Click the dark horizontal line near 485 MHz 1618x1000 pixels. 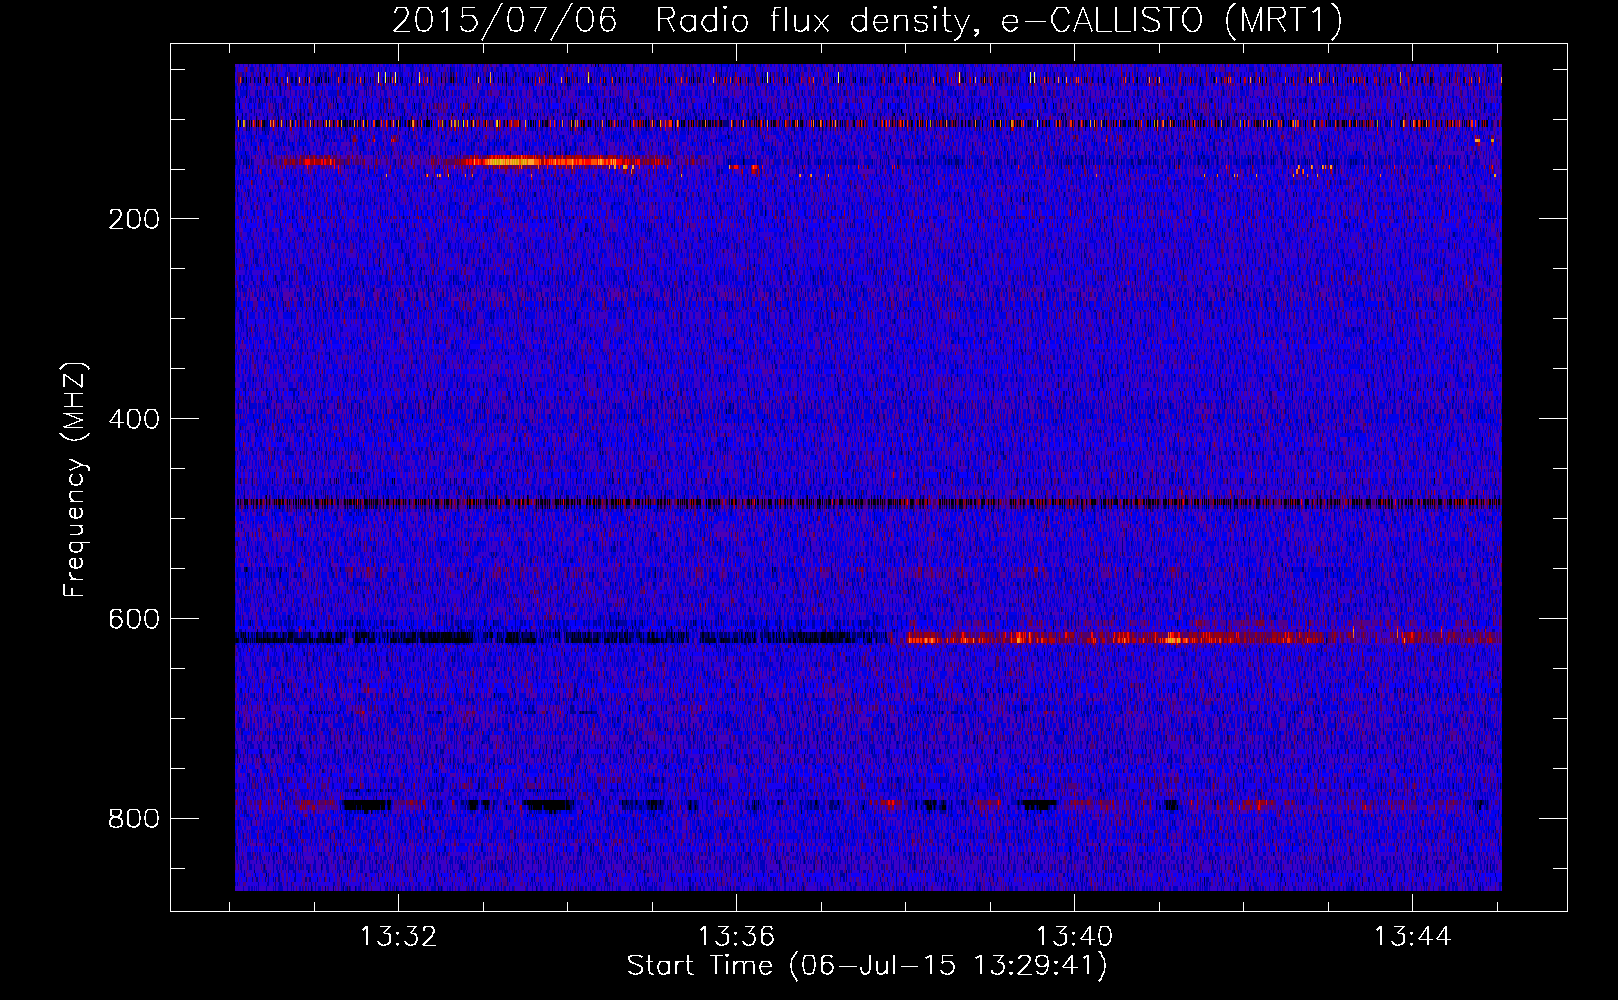click(x=868, y=503)
